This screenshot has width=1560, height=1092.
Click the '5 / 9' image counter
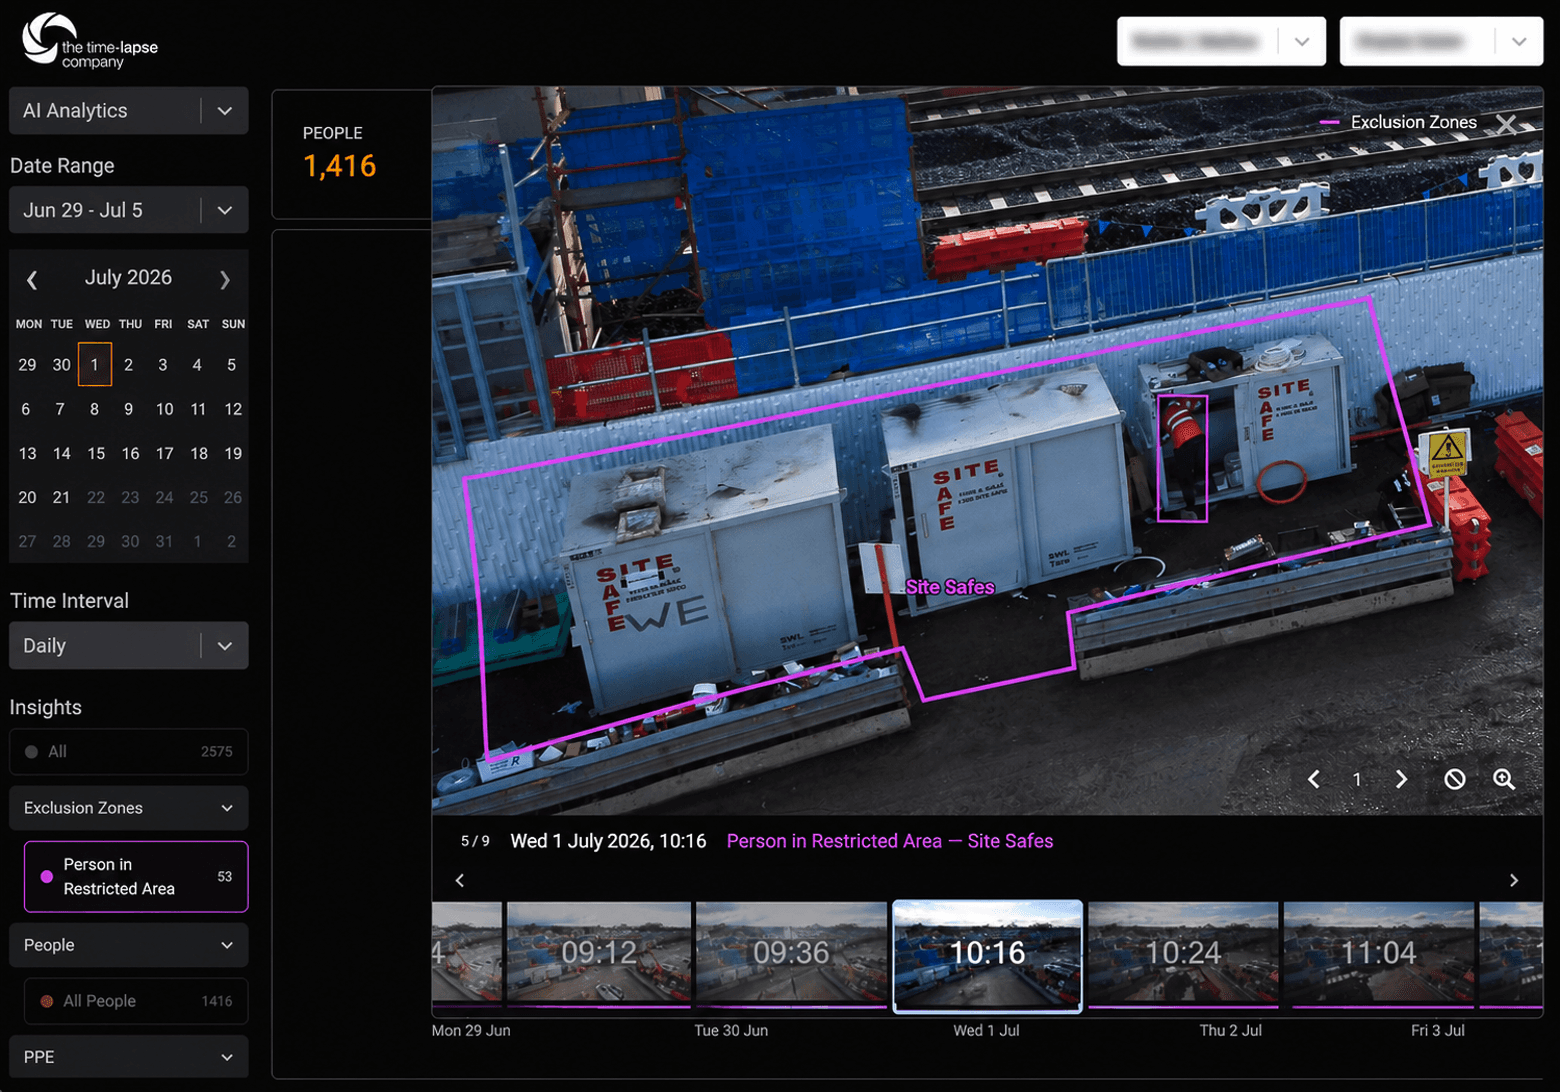[x=475, y=841]
